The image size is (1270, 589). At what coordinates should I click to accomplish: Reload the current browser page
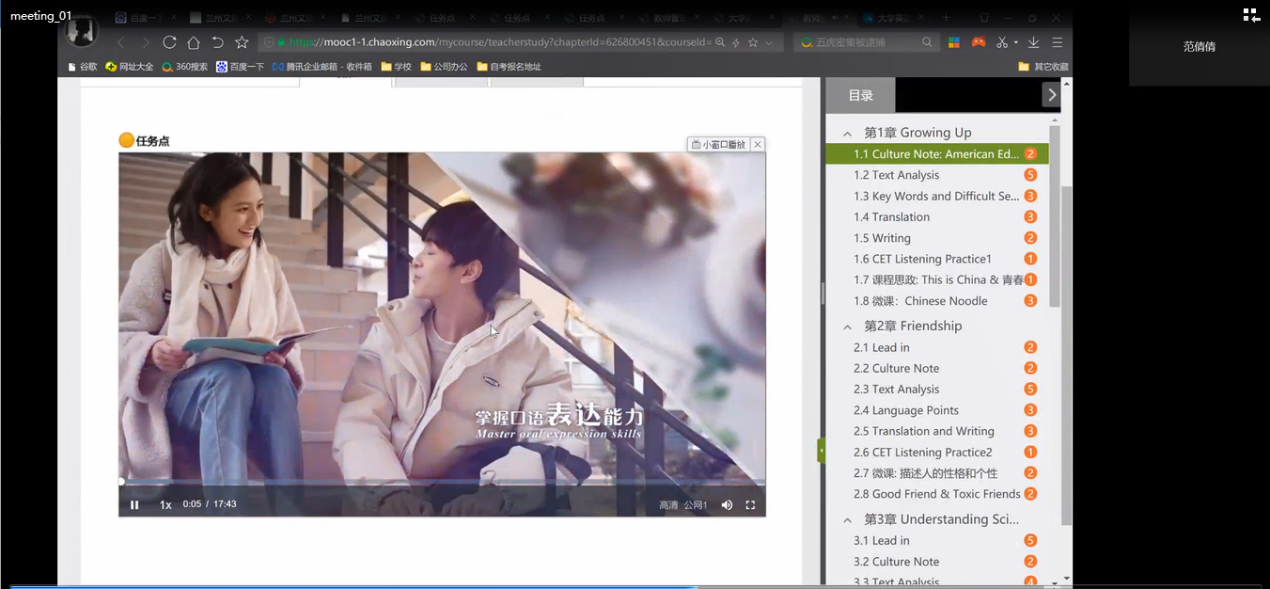pyautogui.click(x=169, y=42)
